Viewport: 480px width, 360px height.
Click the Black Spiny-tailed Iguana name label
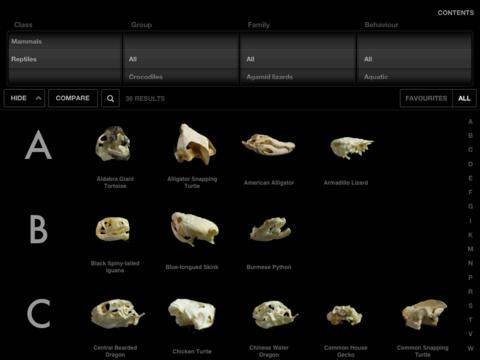tap(115, 267)
